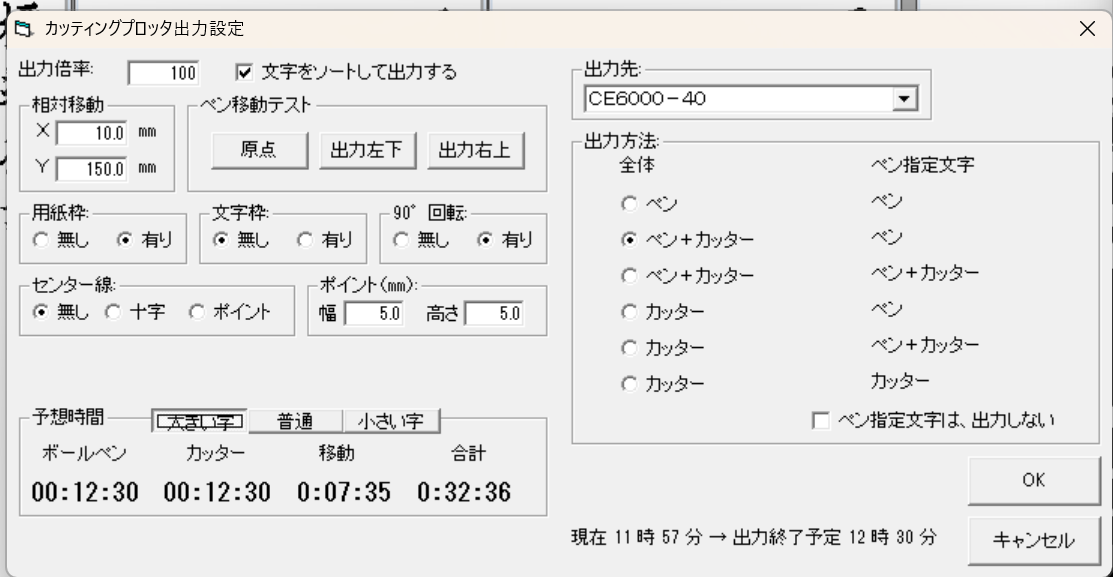Select ポイント for センター線
Screen dimensions: 1113x577
pyautogui.click(x=197, y=312)
